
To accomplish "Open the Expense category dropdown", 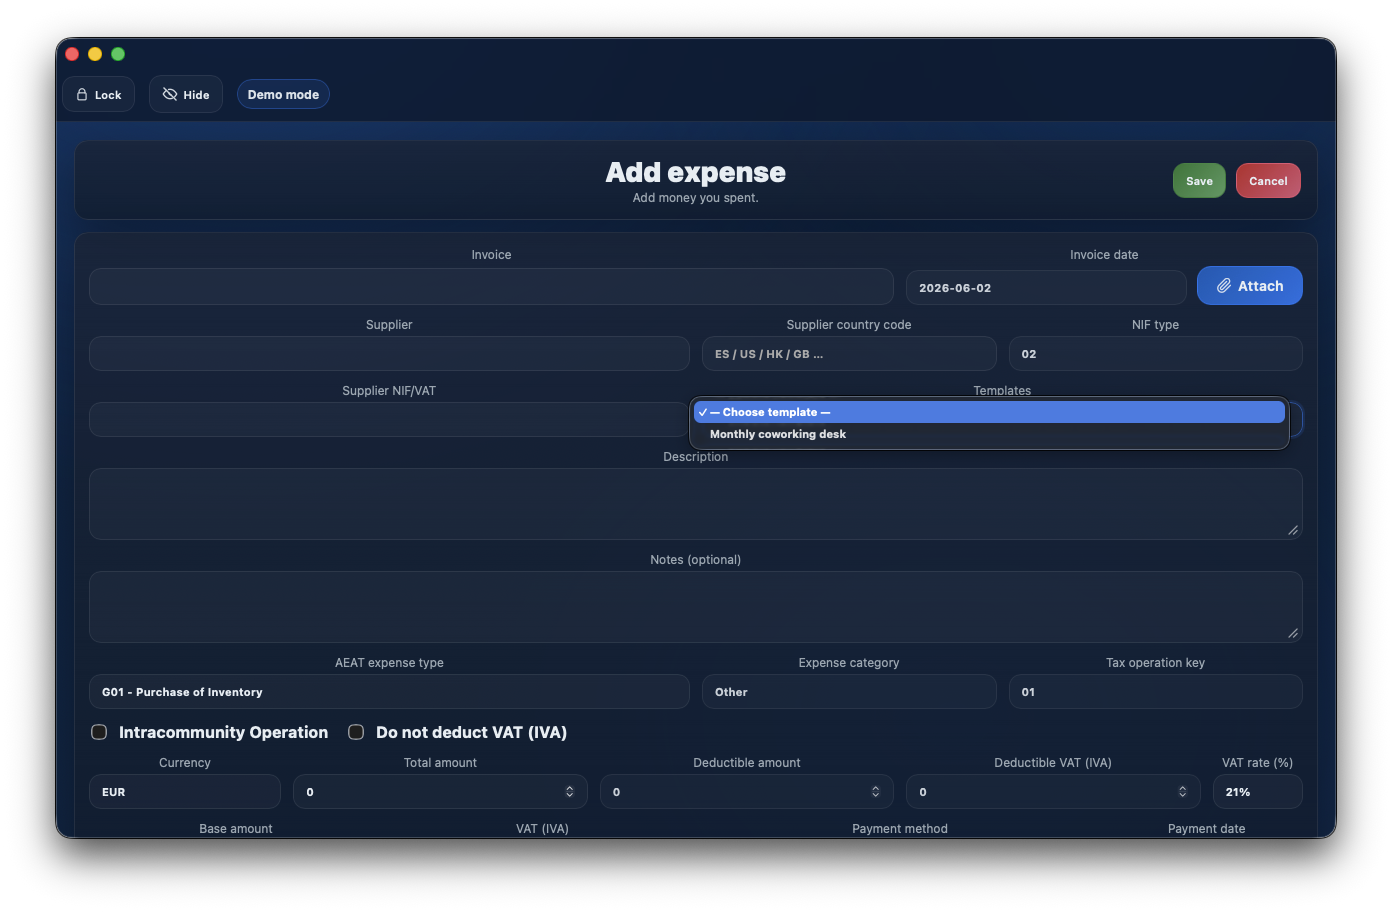I will coord(849,692).
